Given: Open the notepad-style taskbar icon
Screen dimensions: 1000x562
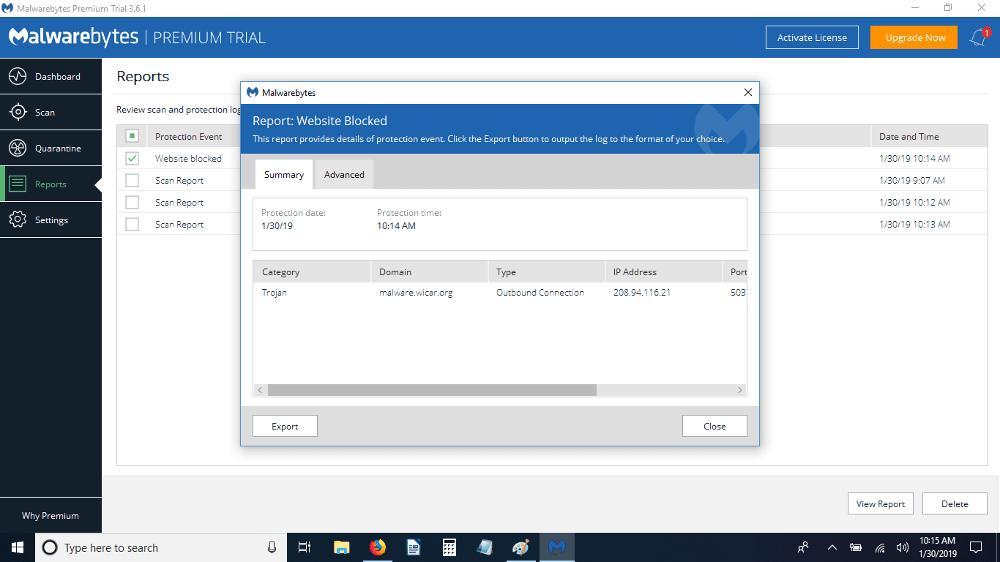Looking at the screenshot, I should (485, 547).
